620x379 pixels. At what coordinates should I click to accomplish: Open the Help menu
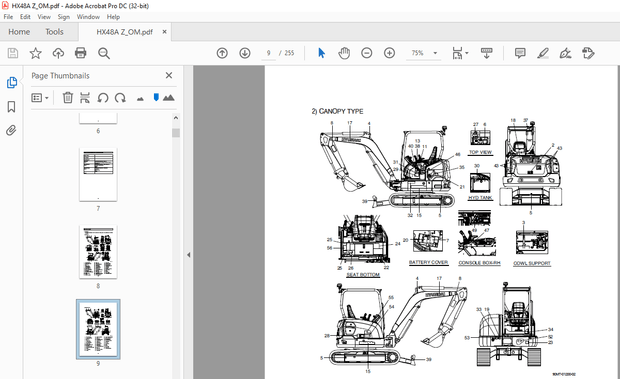point(113,17)
